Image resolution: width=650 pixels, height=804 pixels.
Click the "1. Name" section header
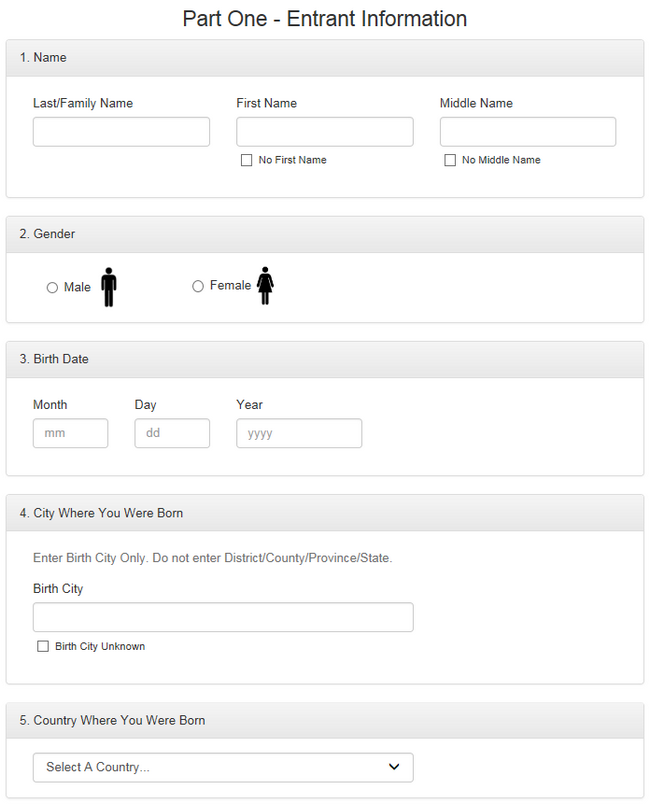click(x=43, y=58)
